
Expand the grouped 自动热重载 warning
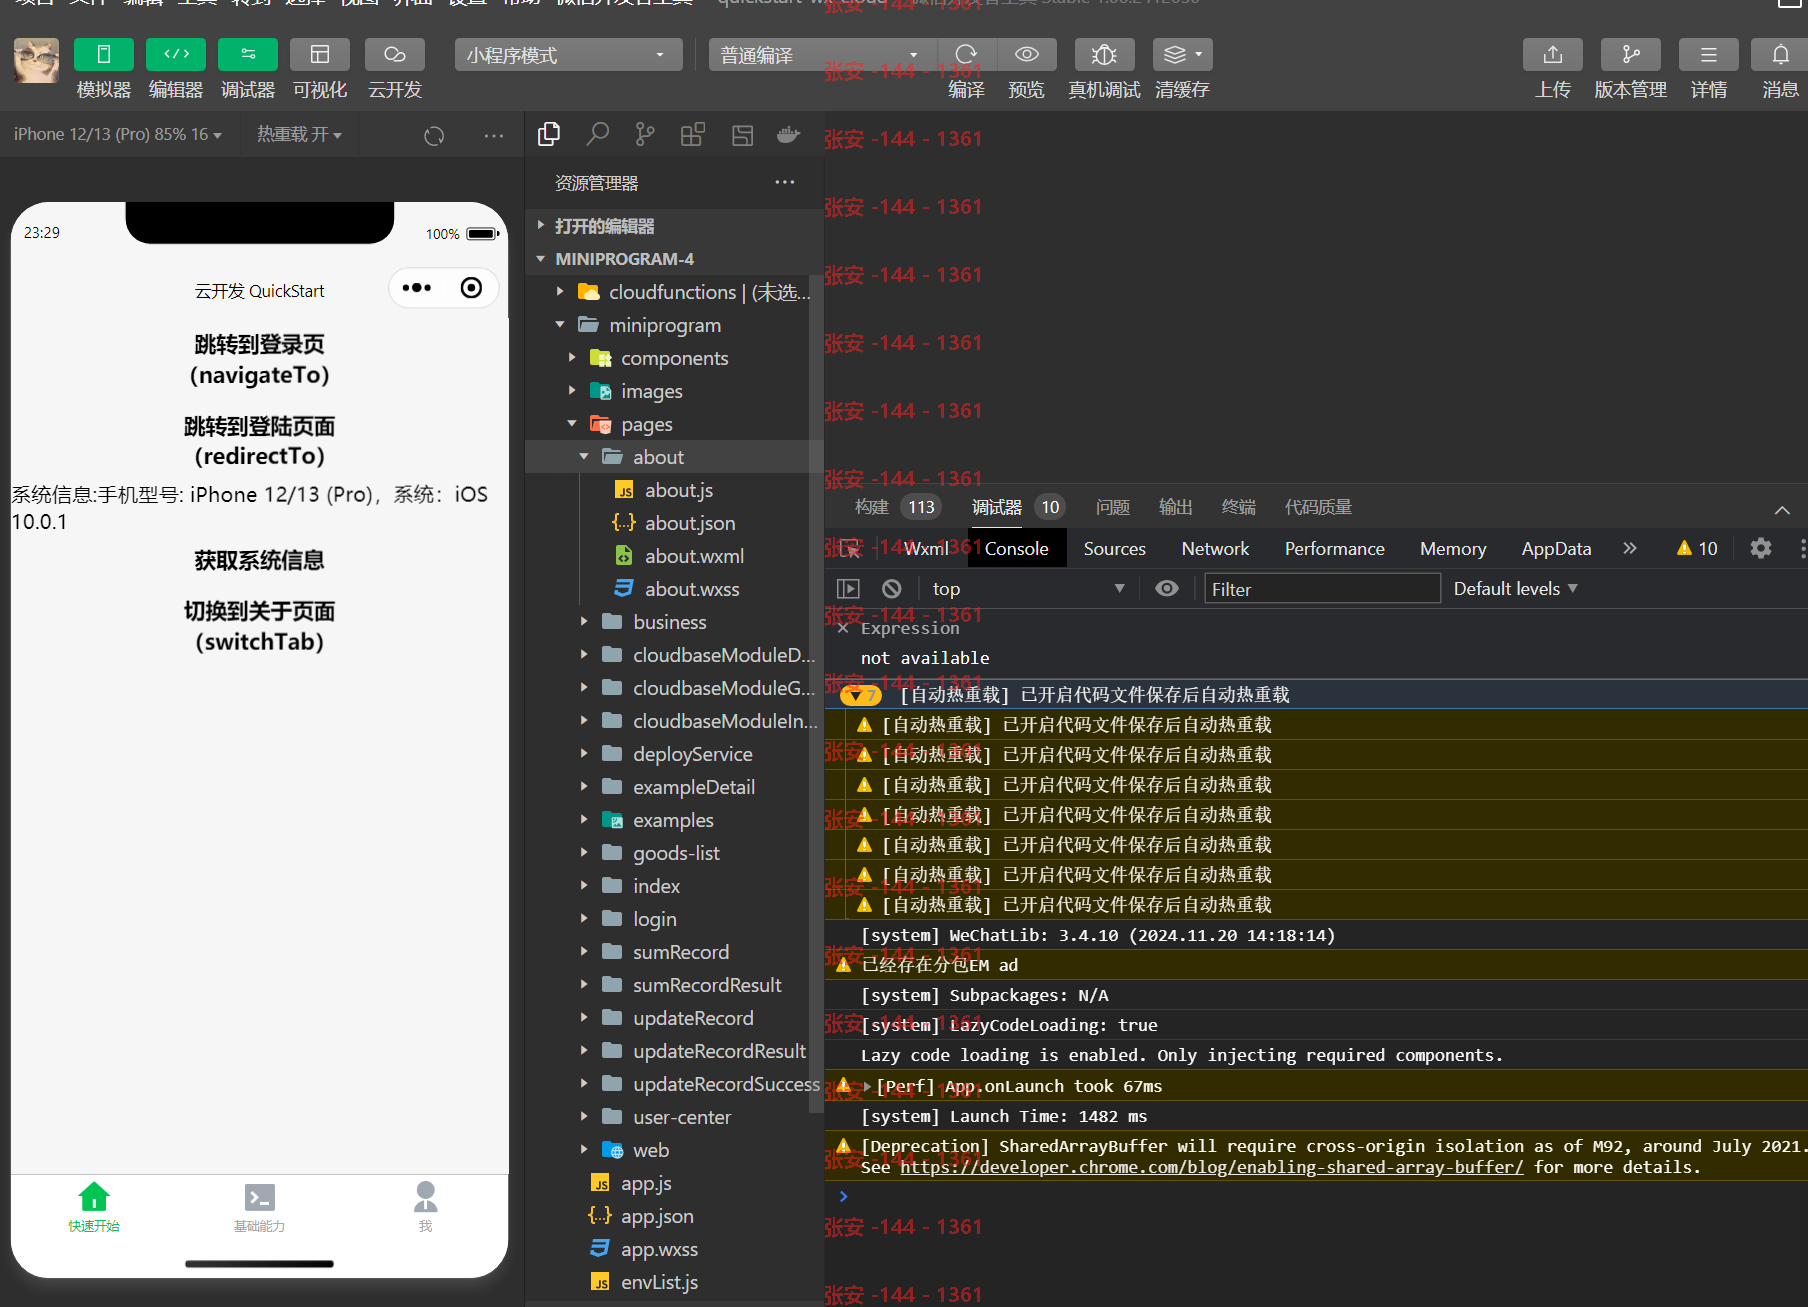pyautogui.click(x=860, y=695)
